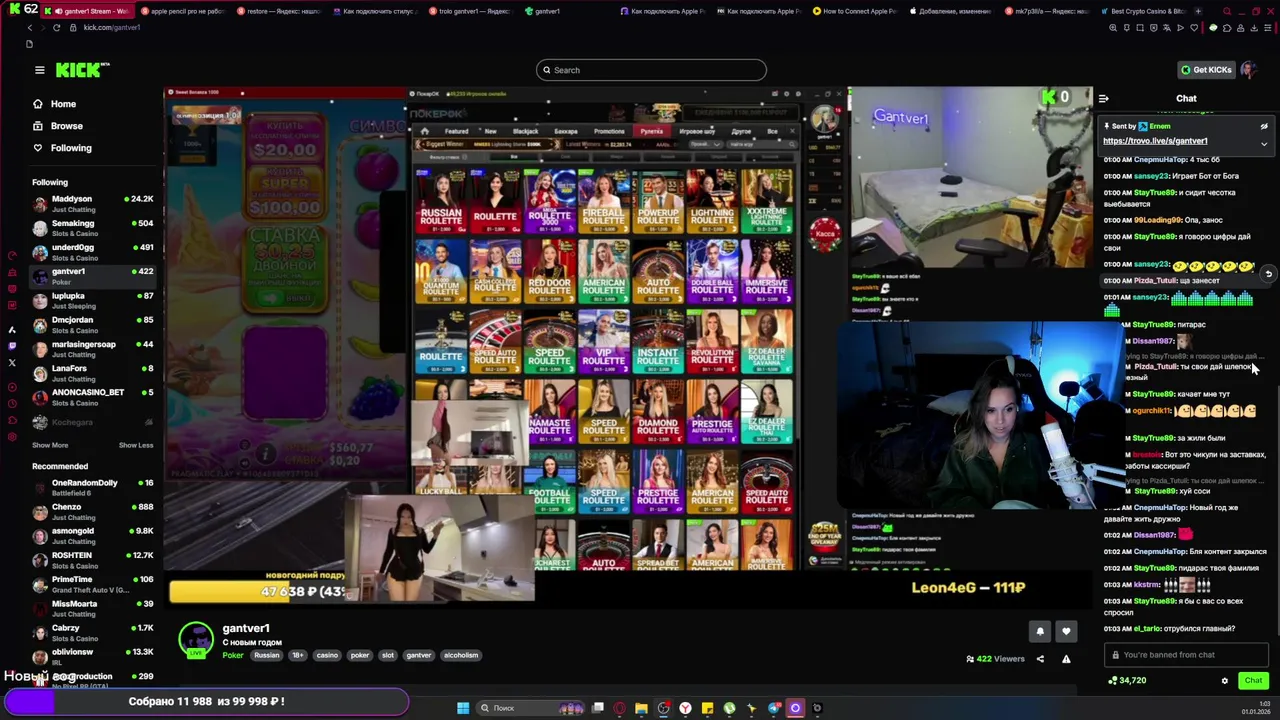Click the banned chat message input

coord(1186,655)
